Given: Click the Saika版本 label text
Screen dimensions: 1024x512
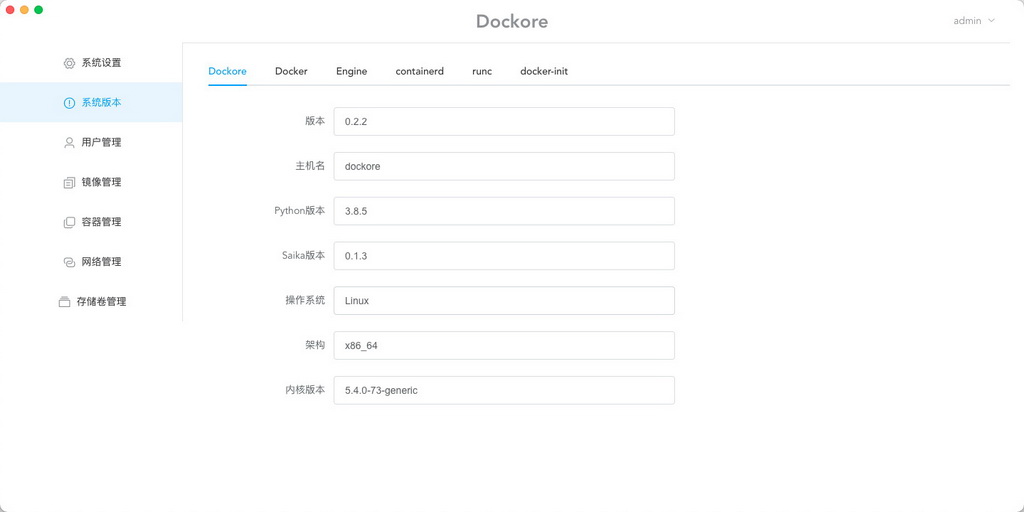Looking at the screenshot, I should click(302, 255).
